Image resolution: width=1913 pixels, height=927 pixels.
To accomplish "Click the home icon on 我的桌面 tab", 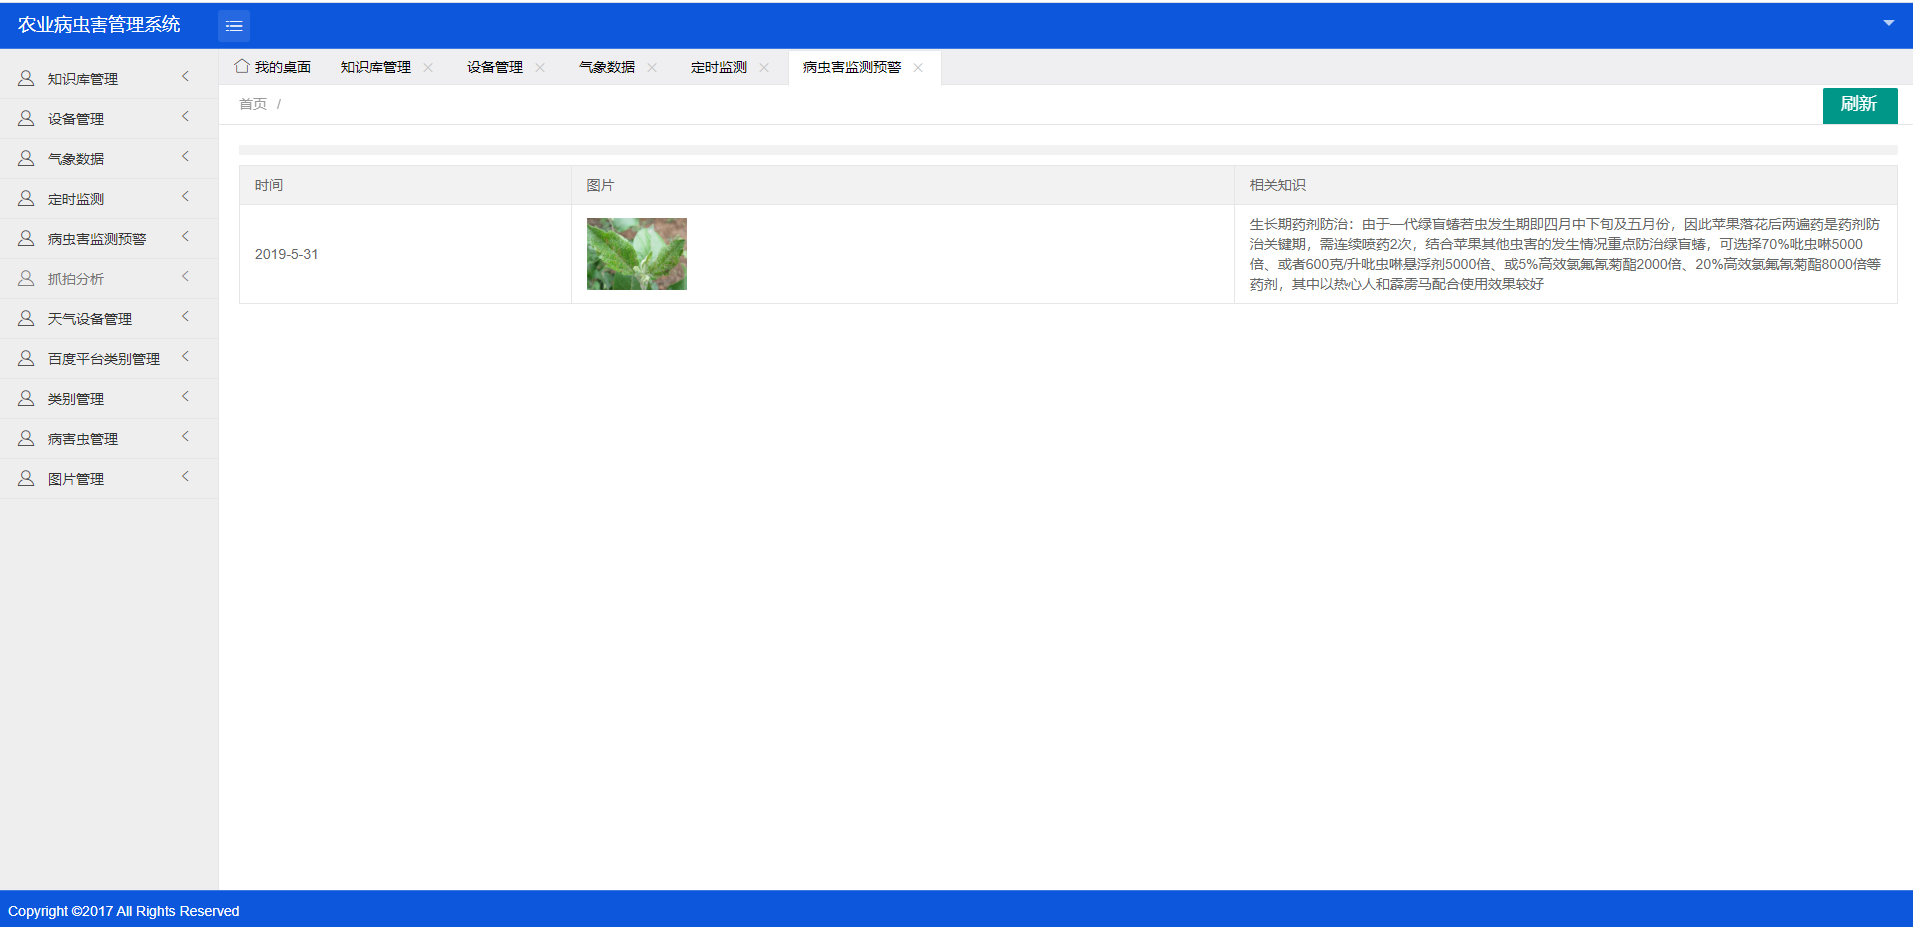I will [242, 66].
